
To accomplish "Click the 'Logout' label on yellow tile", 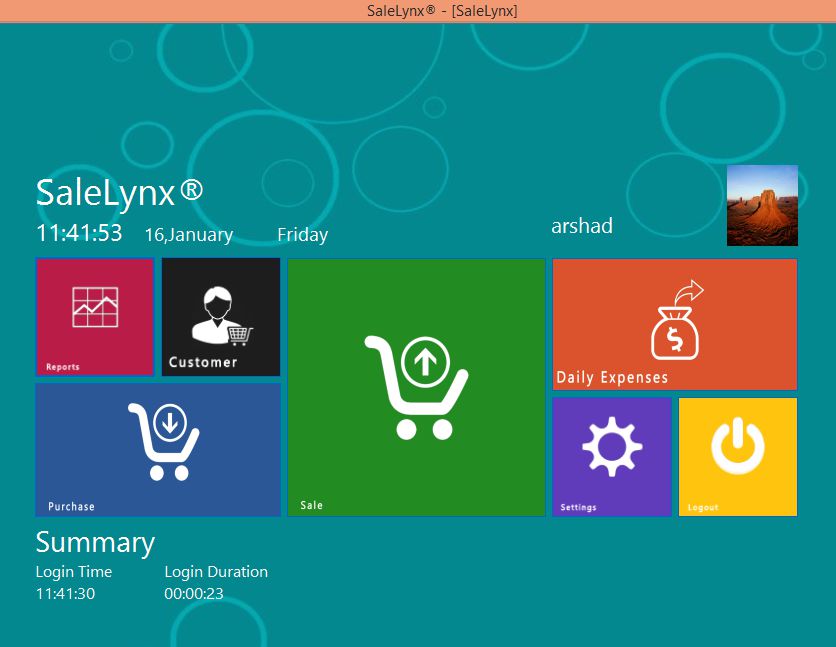I will (x=703, y=507).
